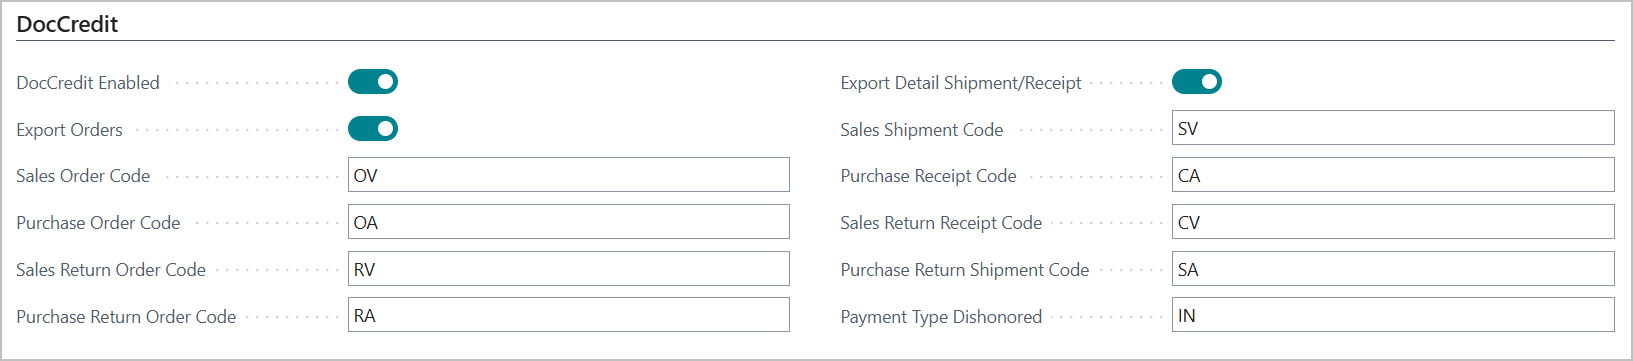Disable the Export Orders switch
This screenshot has height=361, width=1633.
tap(373, 129)
